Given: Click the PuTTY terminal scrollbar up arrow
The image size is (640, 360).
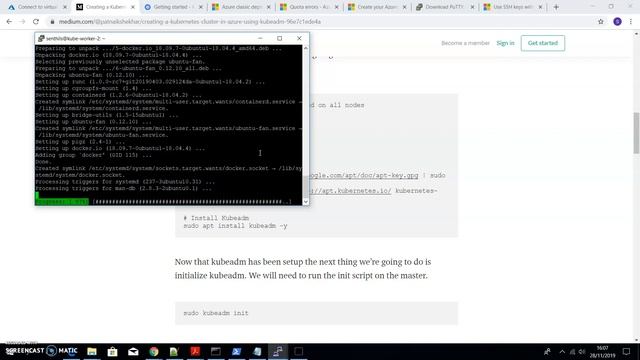Looking at the screenshot, I should [305, 48].
